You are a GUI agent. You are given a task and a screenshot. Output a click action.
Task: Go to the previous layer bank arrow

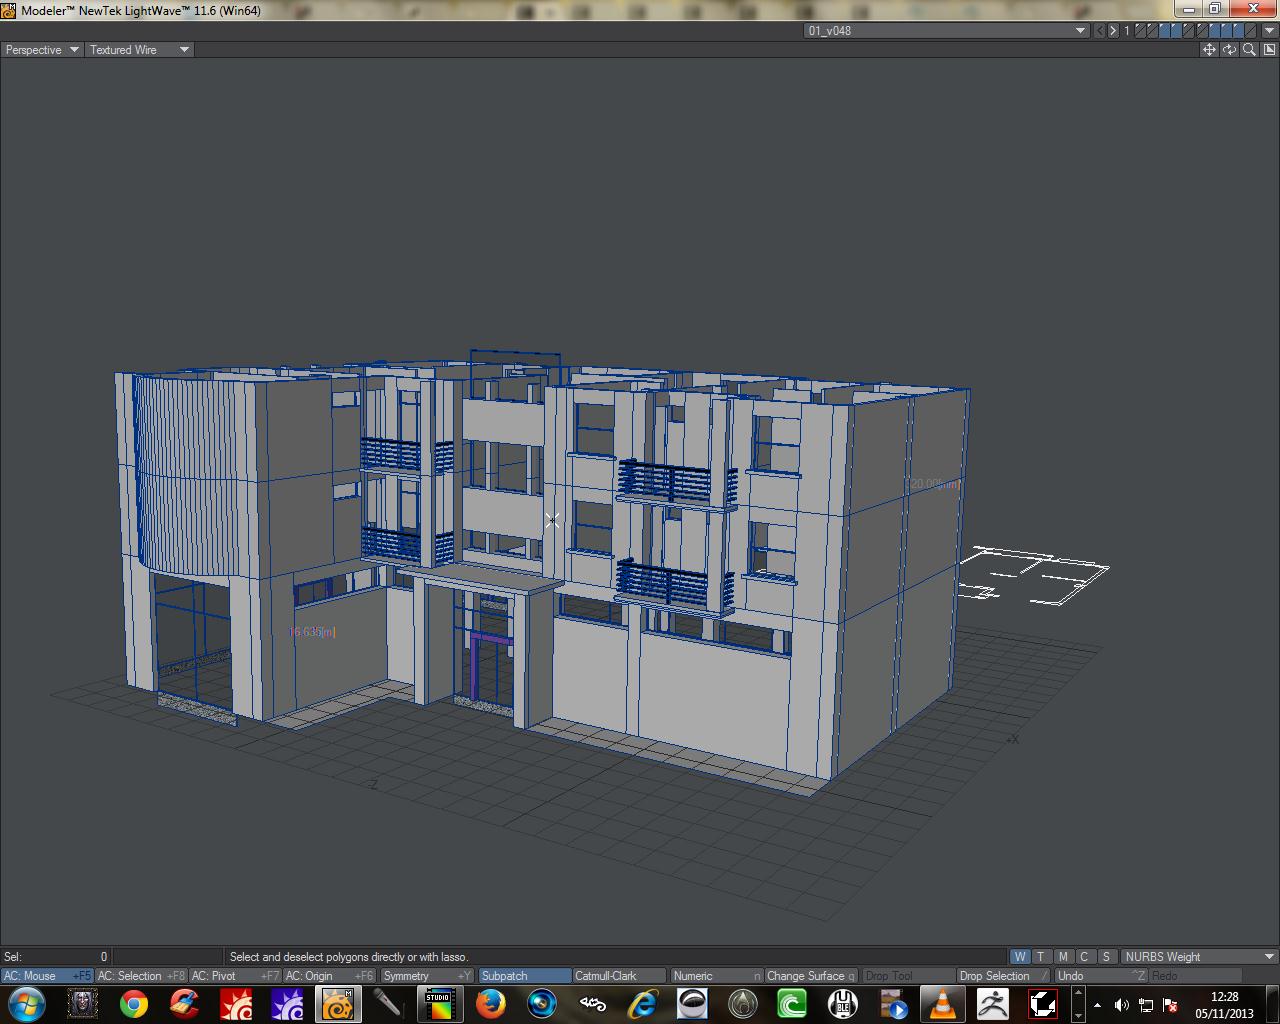click(x=1100, y=31)
